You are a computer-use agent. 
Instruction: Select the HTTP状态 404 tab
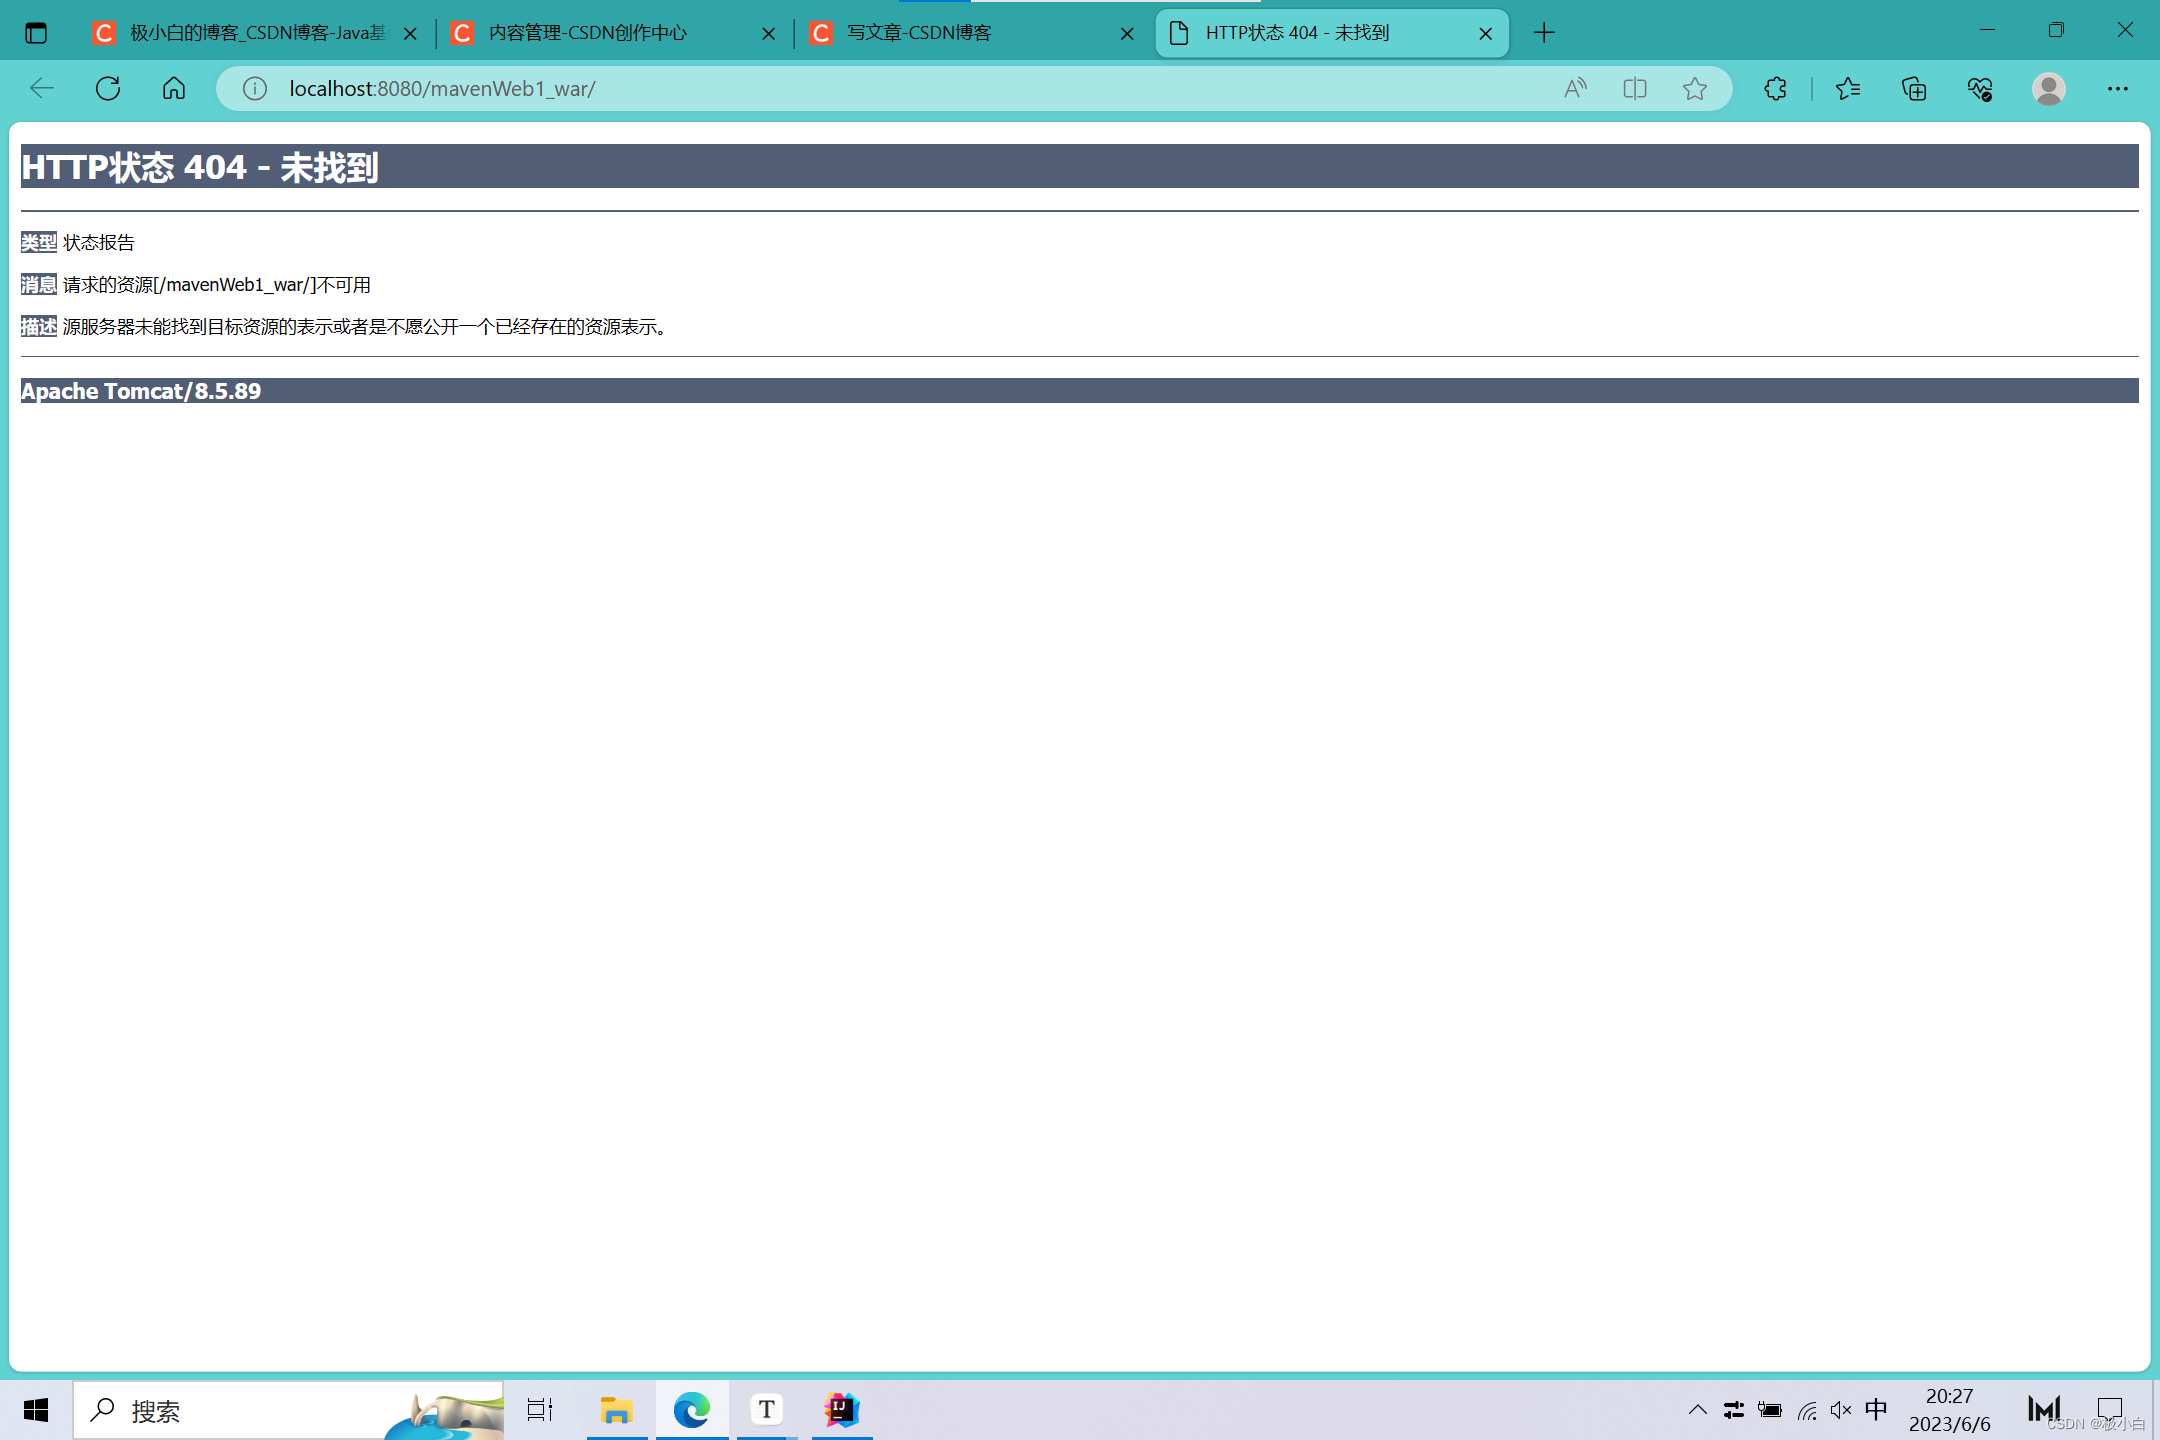click(1330, 33)
